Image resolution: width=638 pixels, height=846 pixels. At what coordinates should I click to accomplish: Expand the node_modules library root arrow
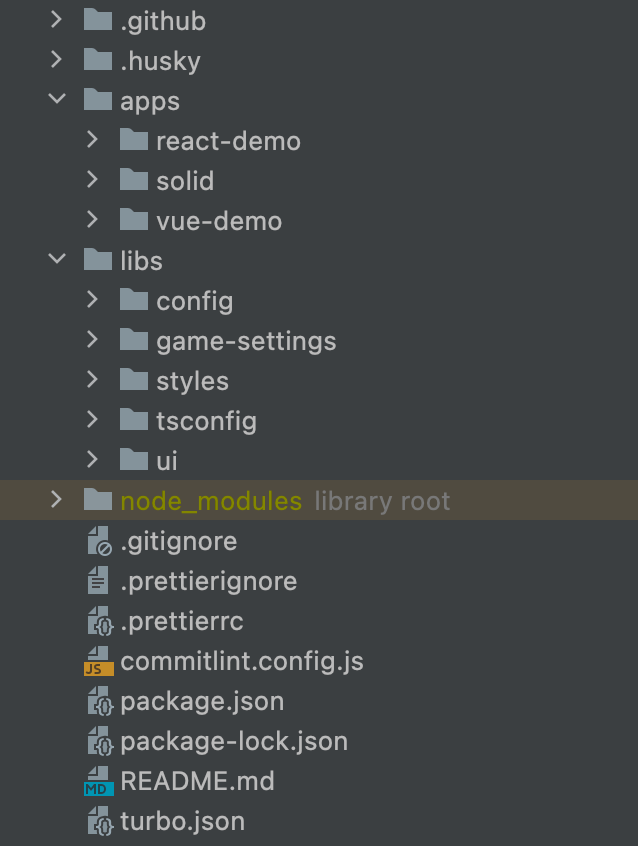click(x=58, y=500)
